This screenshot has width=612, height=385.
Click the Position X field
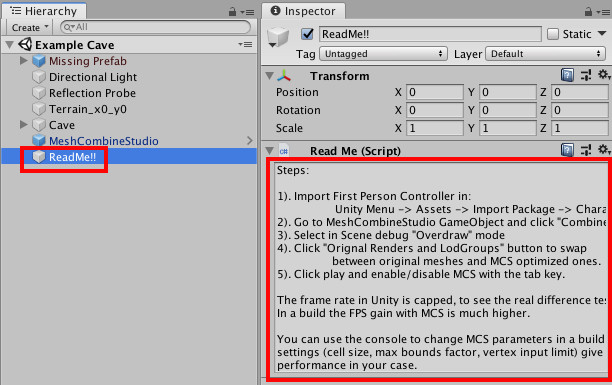coord(435,92)
